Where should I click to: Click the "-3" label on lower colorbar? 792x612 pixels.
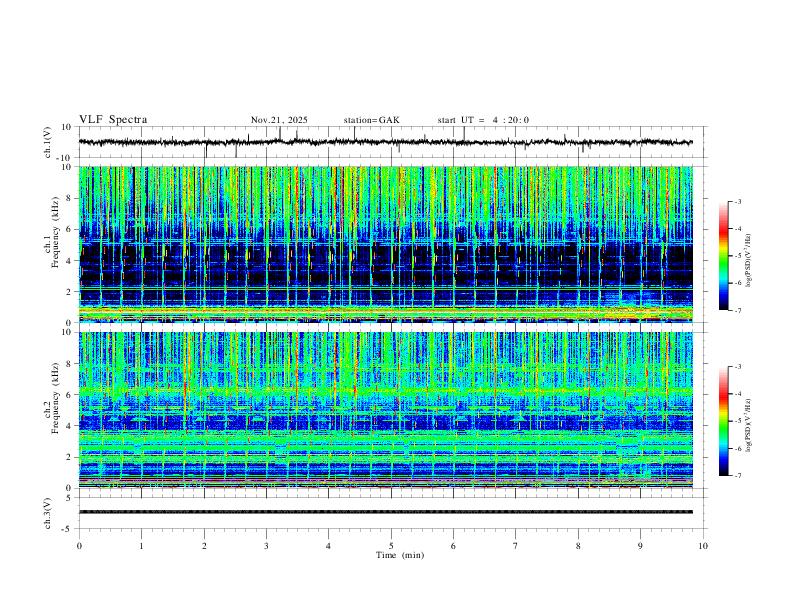pyautogui.click(x=738, y=367)
